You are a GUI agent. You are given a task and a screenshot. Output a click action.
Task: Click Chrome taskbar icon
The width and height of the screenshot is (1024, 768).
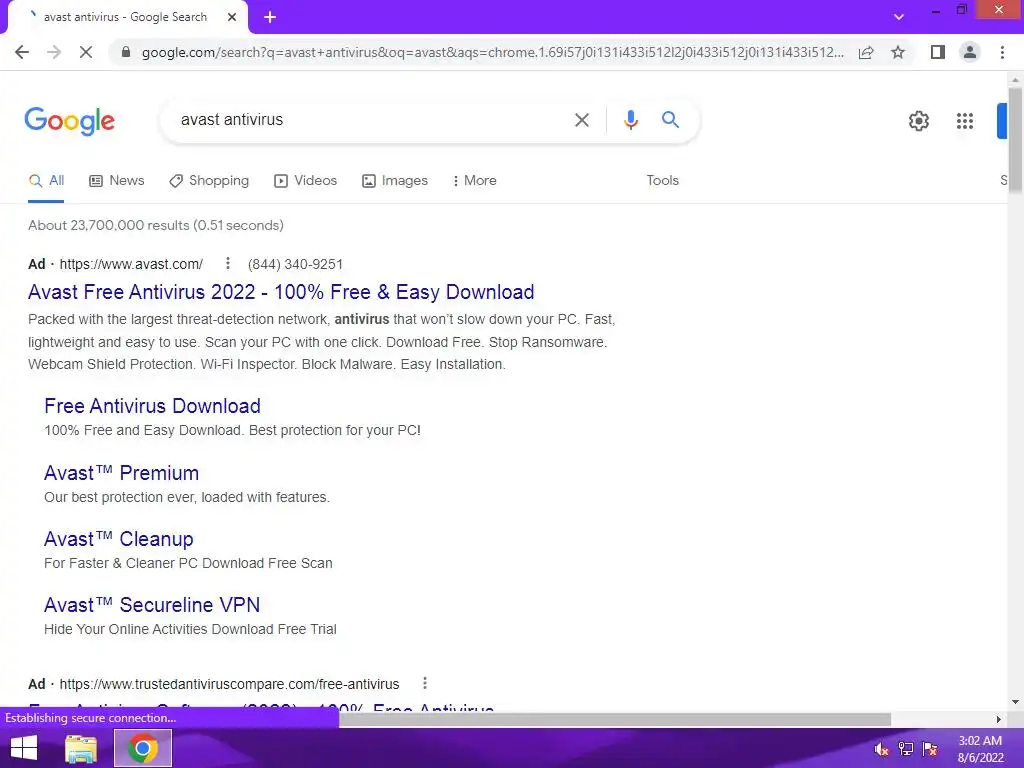143,748
